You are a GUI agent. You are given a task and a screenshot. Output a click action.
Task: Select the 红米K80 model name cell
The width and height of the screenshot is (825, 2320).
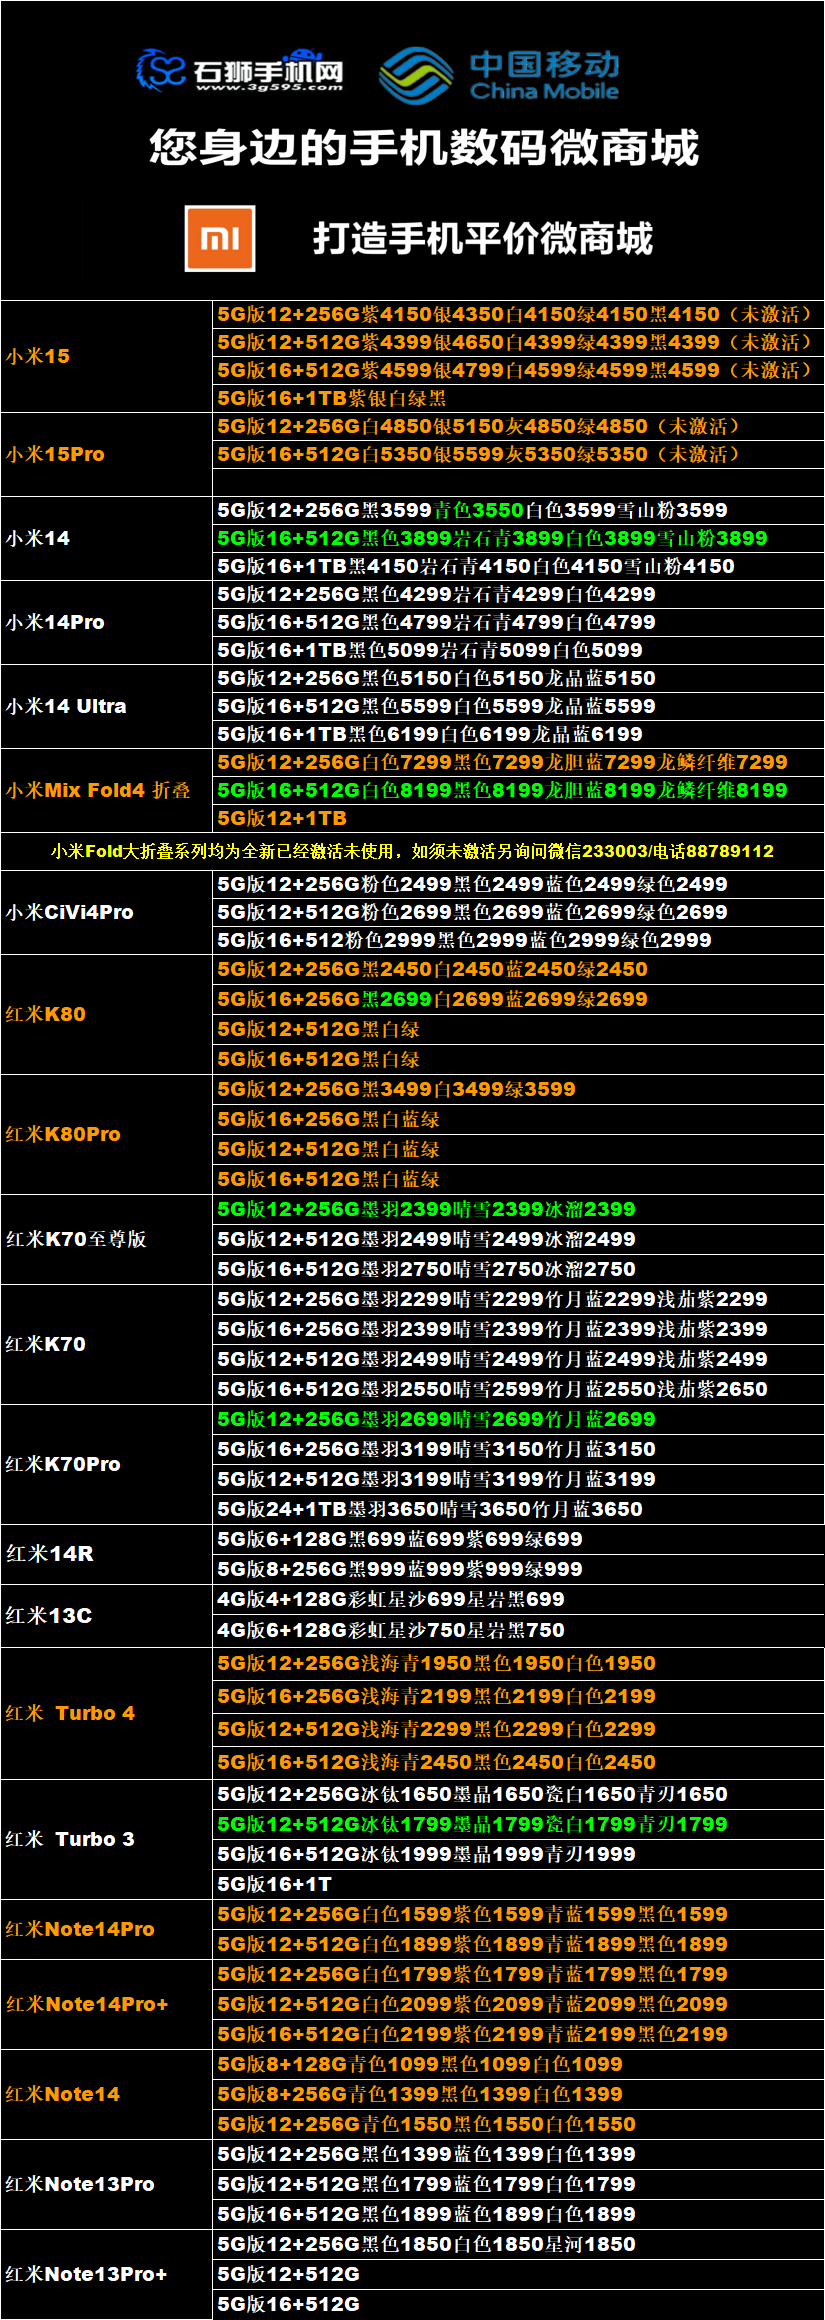(x=107, y=1014)
